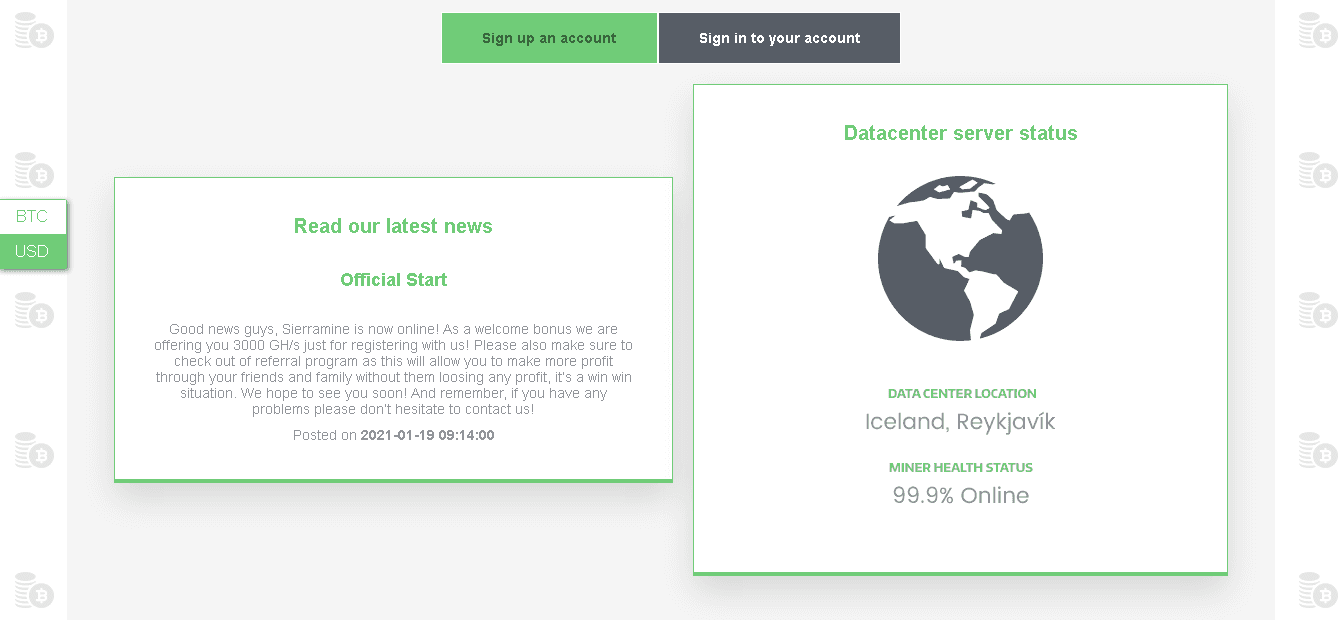
Task: Click the Bitcoin coins icon directly above BTC switch
Action: 33,171
